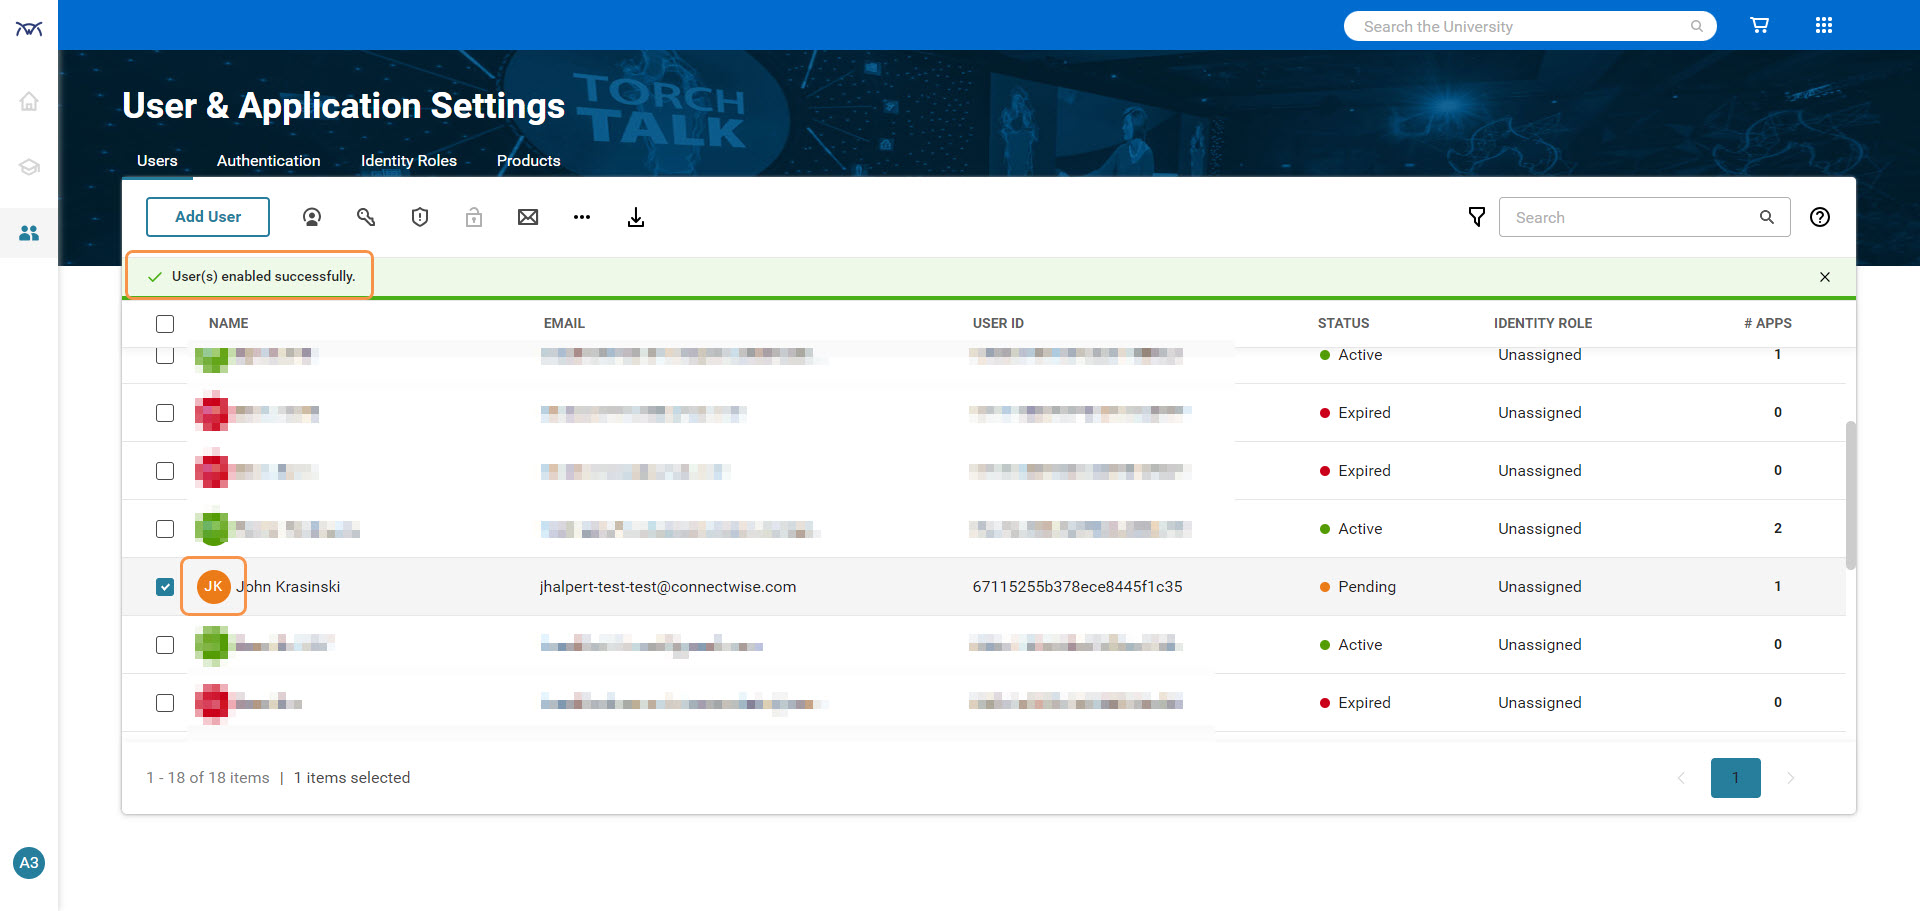Click the Search the University field
This screenshot has width=1920, height=911.
pyautogui.click(x=1520, y=27)
